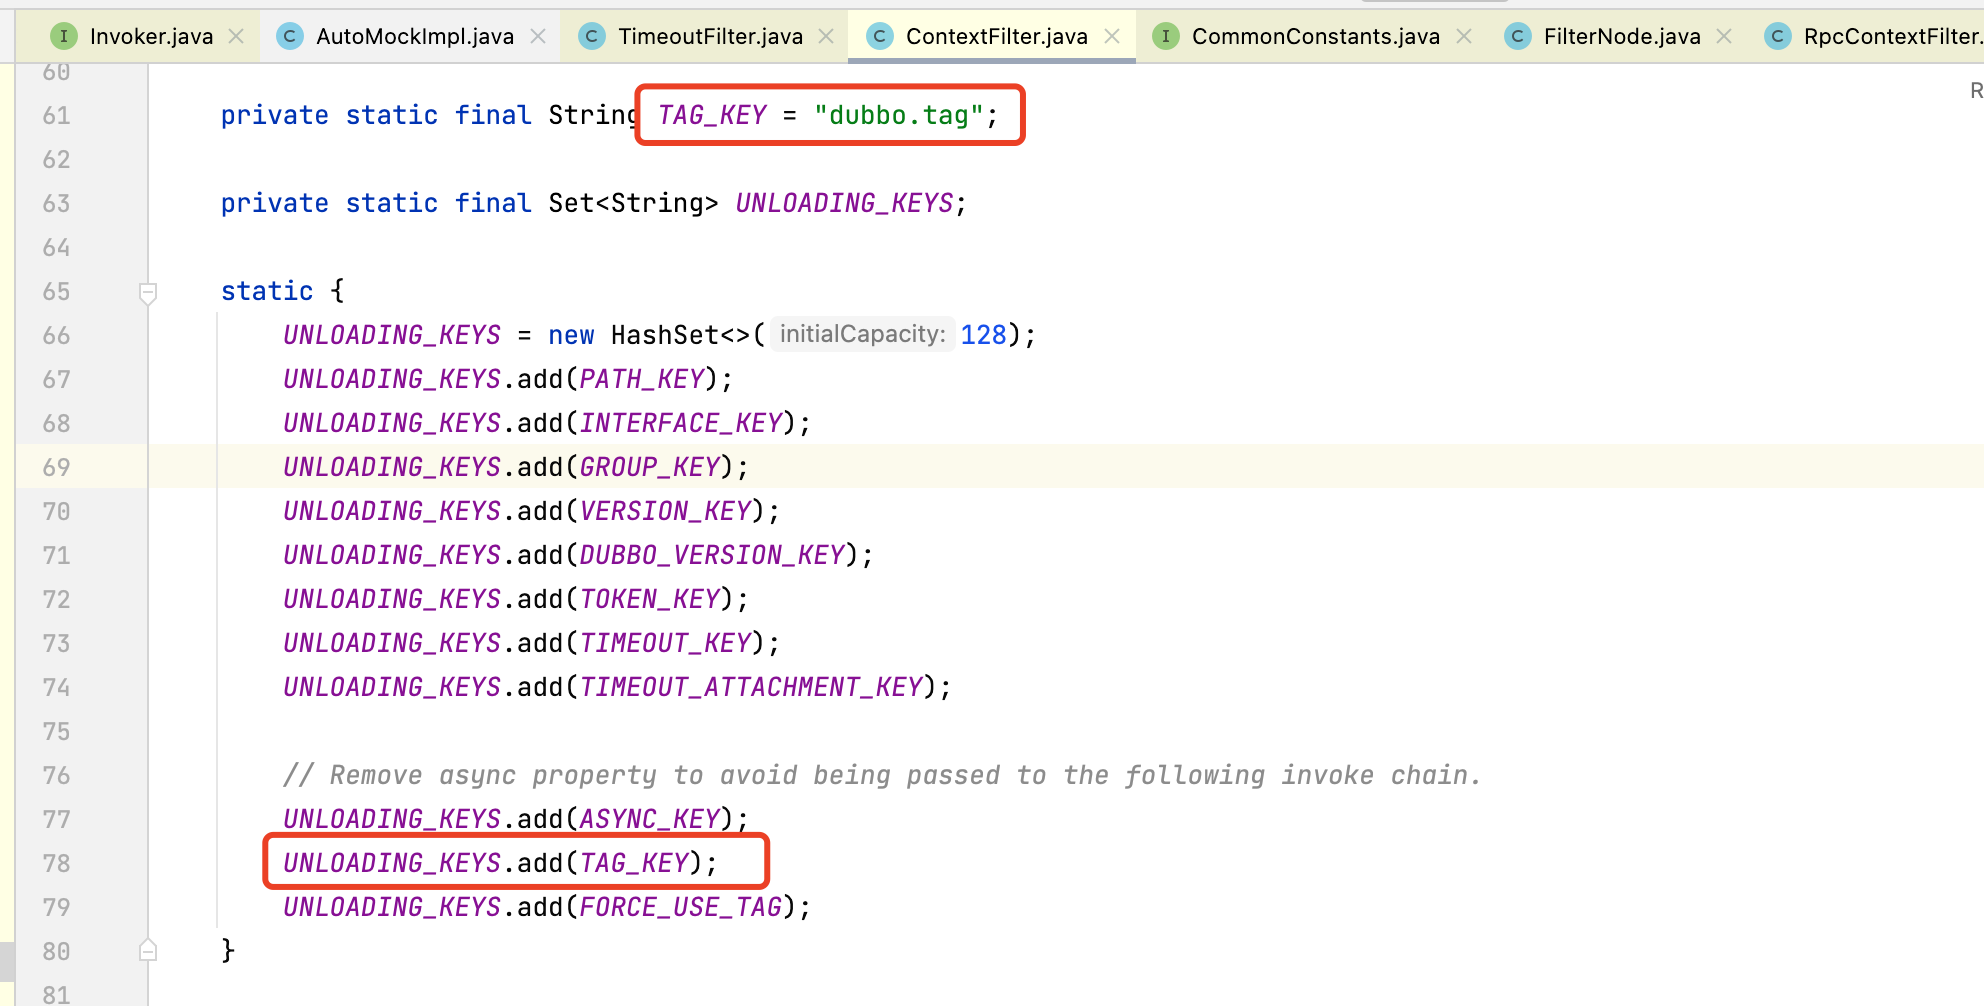Click DUBBO_VERSION_KEY on line 71
This screenshot has width=1984, height=1006.
tap(713, 556)
